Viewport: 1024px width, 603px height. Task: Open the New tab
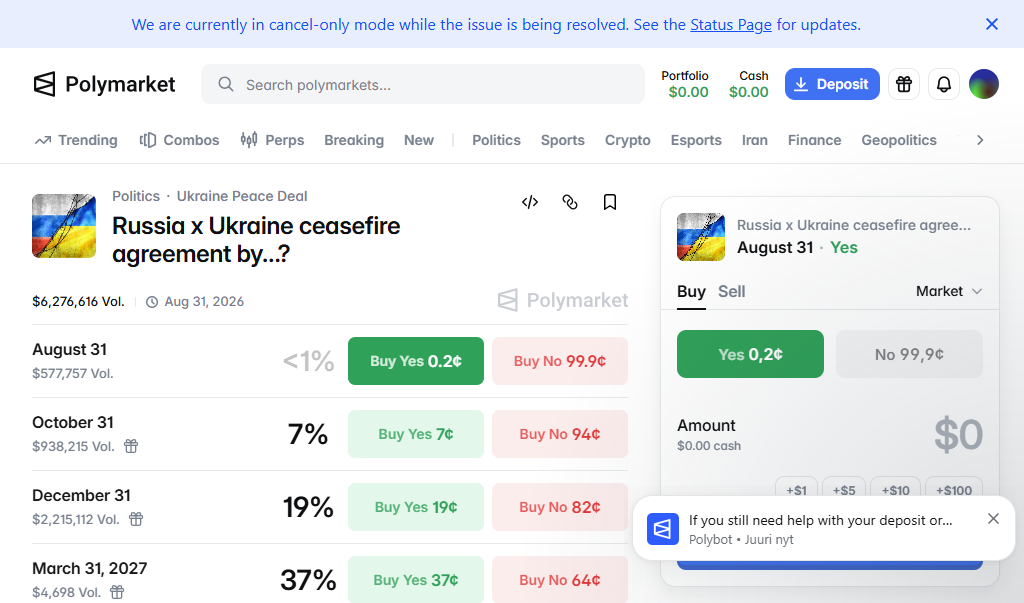click(x=419, y=140)
